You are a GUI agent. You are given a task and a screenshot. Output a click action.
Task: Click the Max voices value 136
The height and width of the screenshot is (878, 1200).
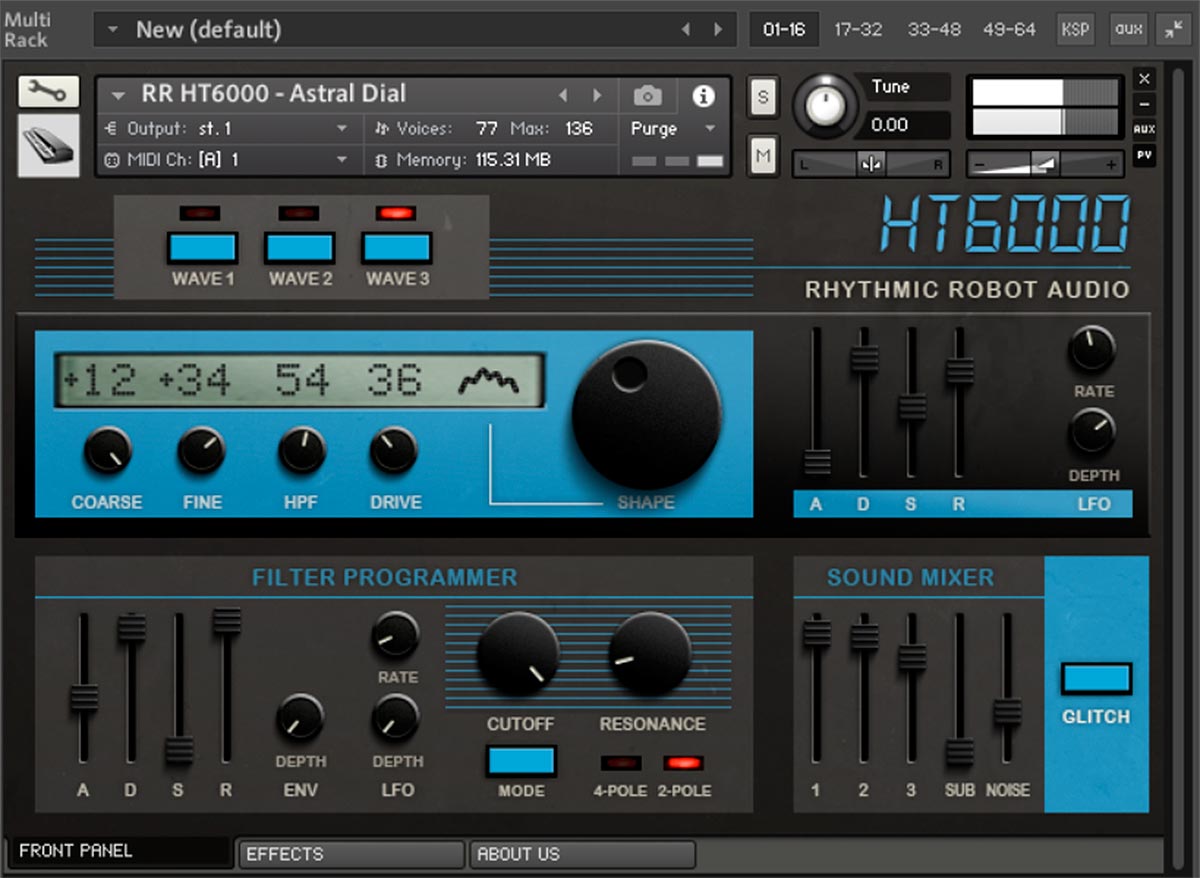(579, 129)
